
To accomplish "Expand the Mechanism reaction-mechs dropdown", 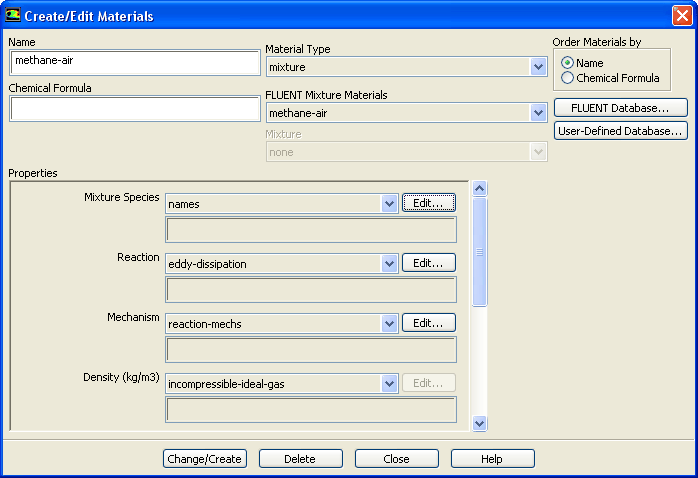I will [x=390, y=324].
